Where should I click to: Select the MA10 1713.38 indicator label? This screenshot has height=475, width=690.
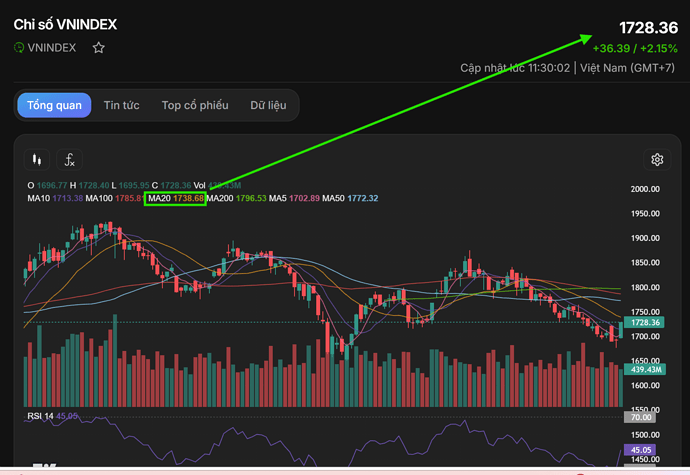coord(55,198)
